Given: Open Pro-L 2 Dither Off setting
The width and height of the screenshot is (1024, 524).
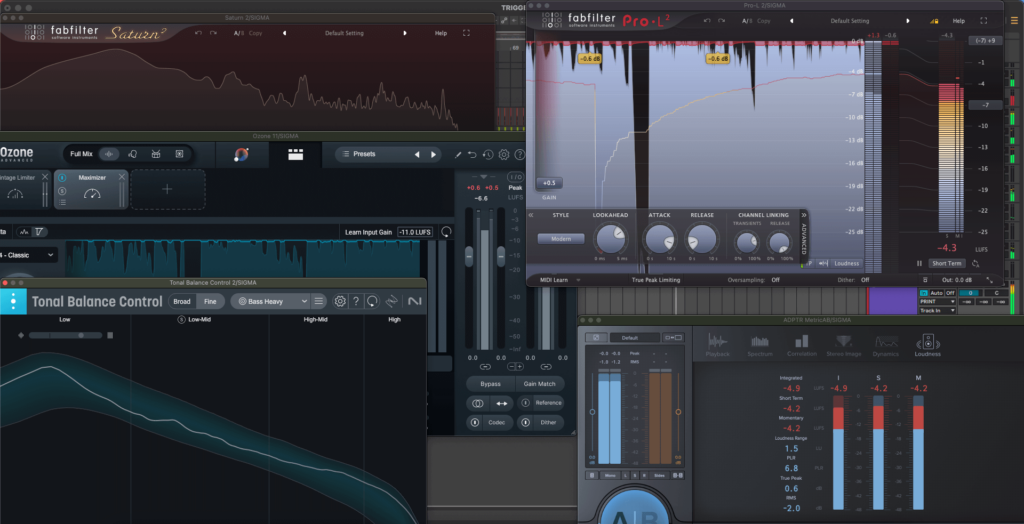Looking at the screenshot, I should [x=865, y=280].
